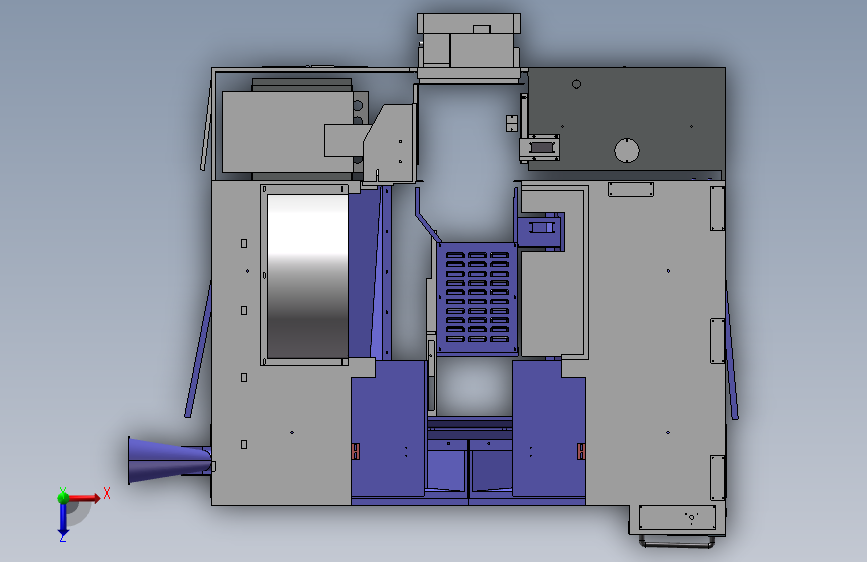Click the green Y axis ball at triad origin
The width and height of the screenshot is (867, 562).
63,497
